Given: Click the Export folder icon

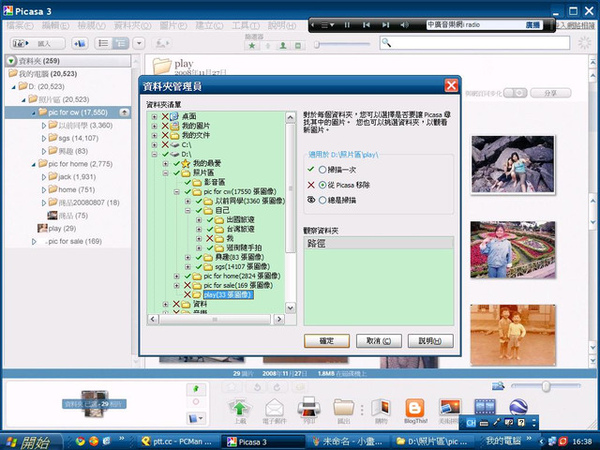Looking at the screenshot, I should tap(343, 408).
